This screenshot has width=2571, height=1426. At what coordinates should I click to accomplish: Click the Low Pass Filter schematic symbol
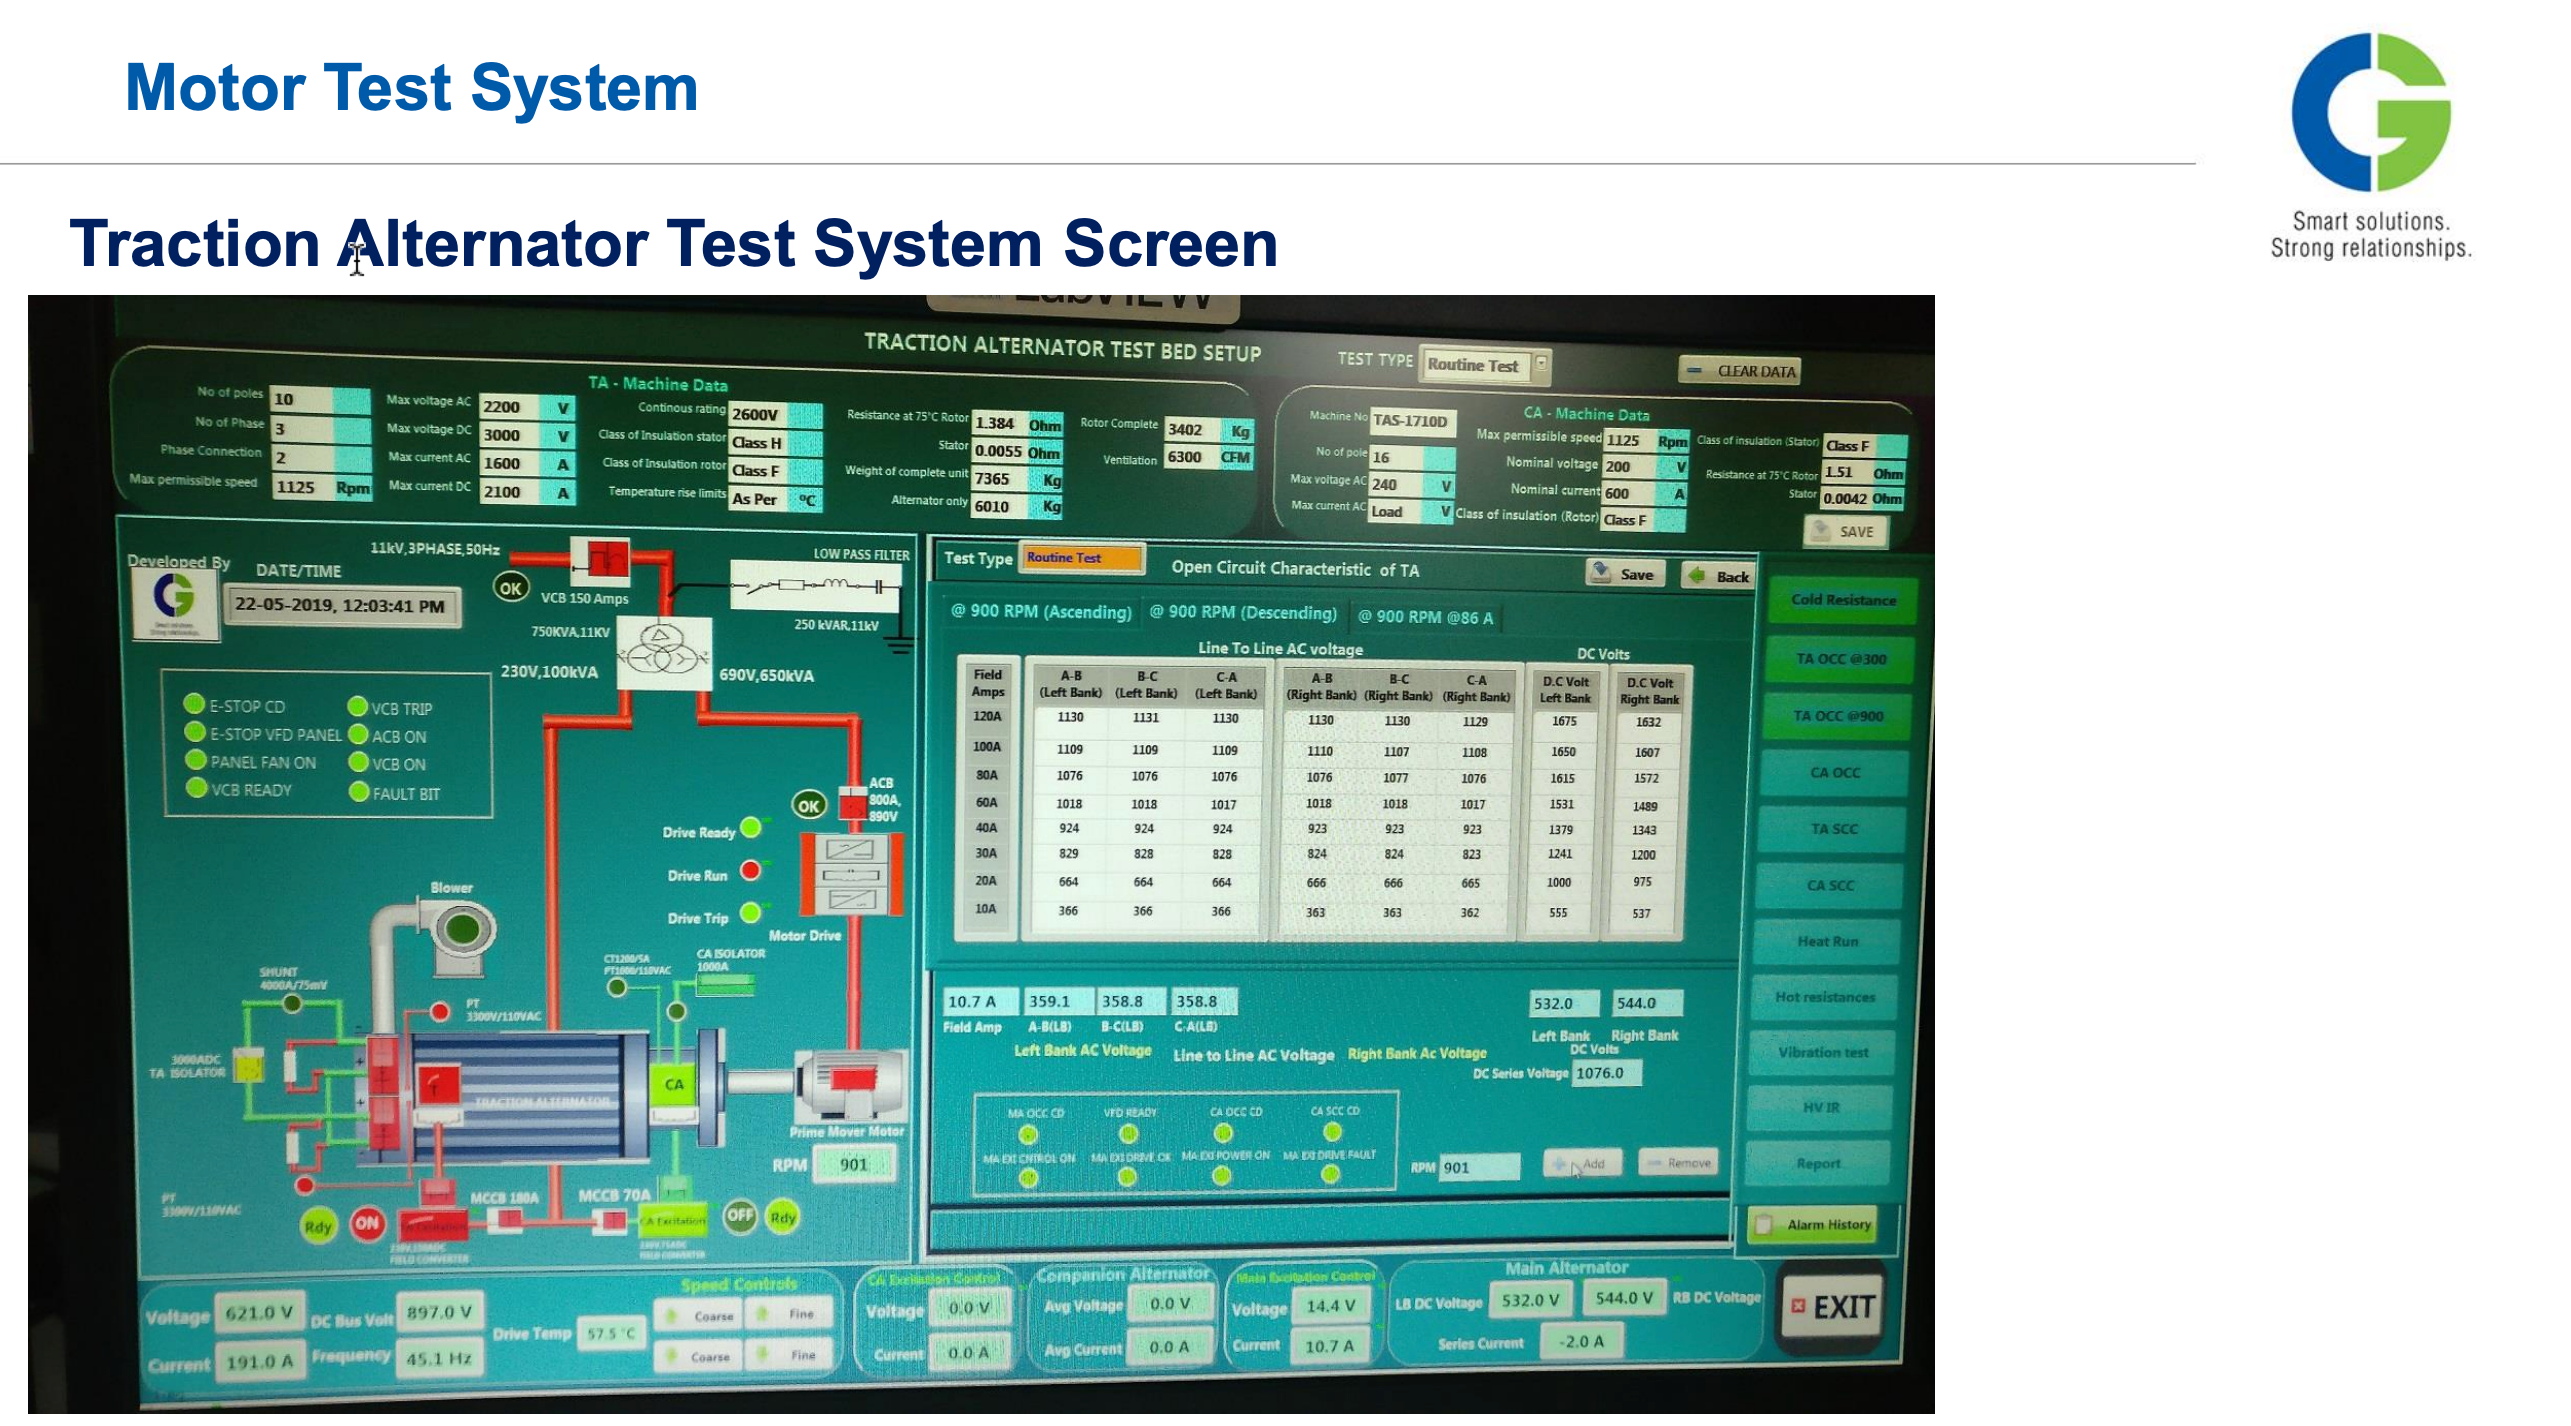coord(817,586)
